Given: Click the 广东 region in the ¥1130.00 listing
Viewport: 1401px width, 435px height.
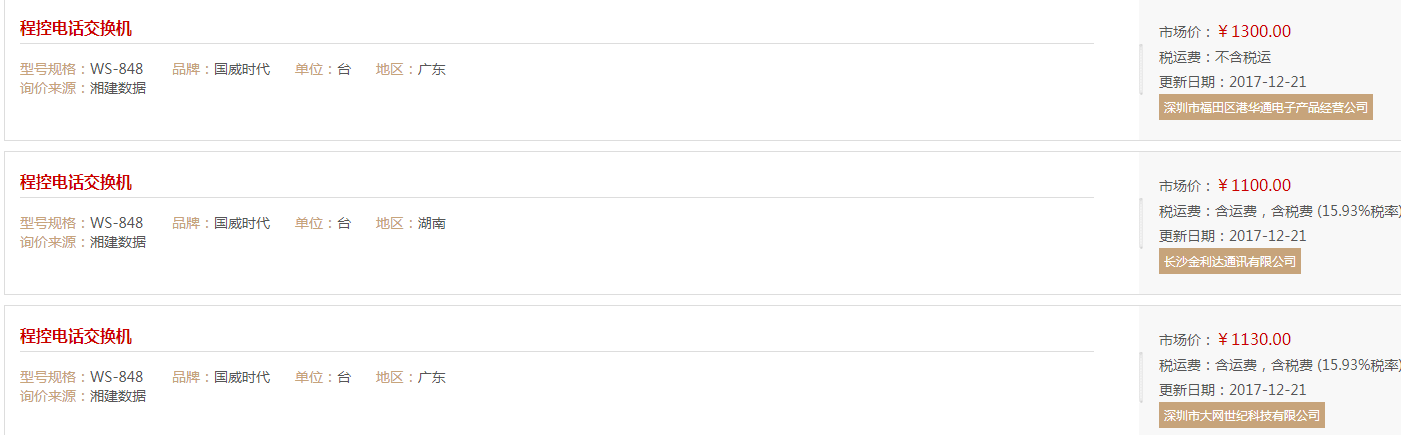Looking at the screenshot, I should [432, 377].
